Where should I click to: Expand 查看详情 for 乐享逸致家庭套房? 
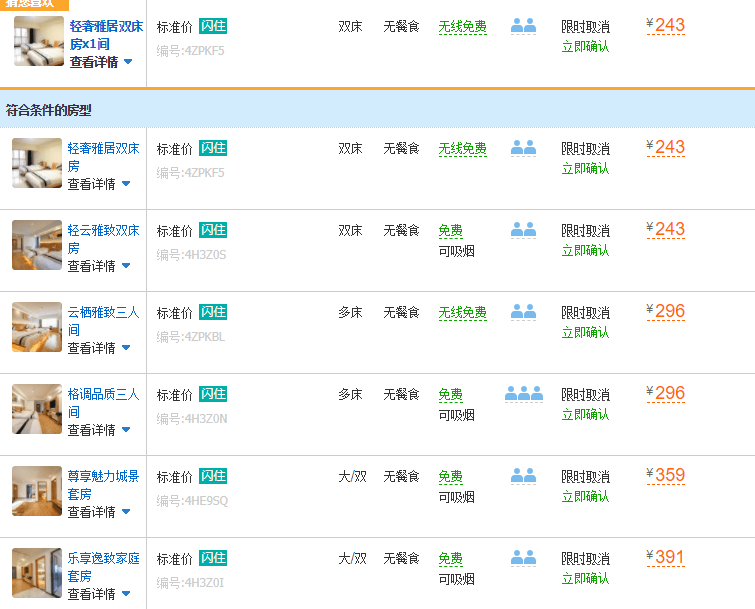click(x=99, y=594)
